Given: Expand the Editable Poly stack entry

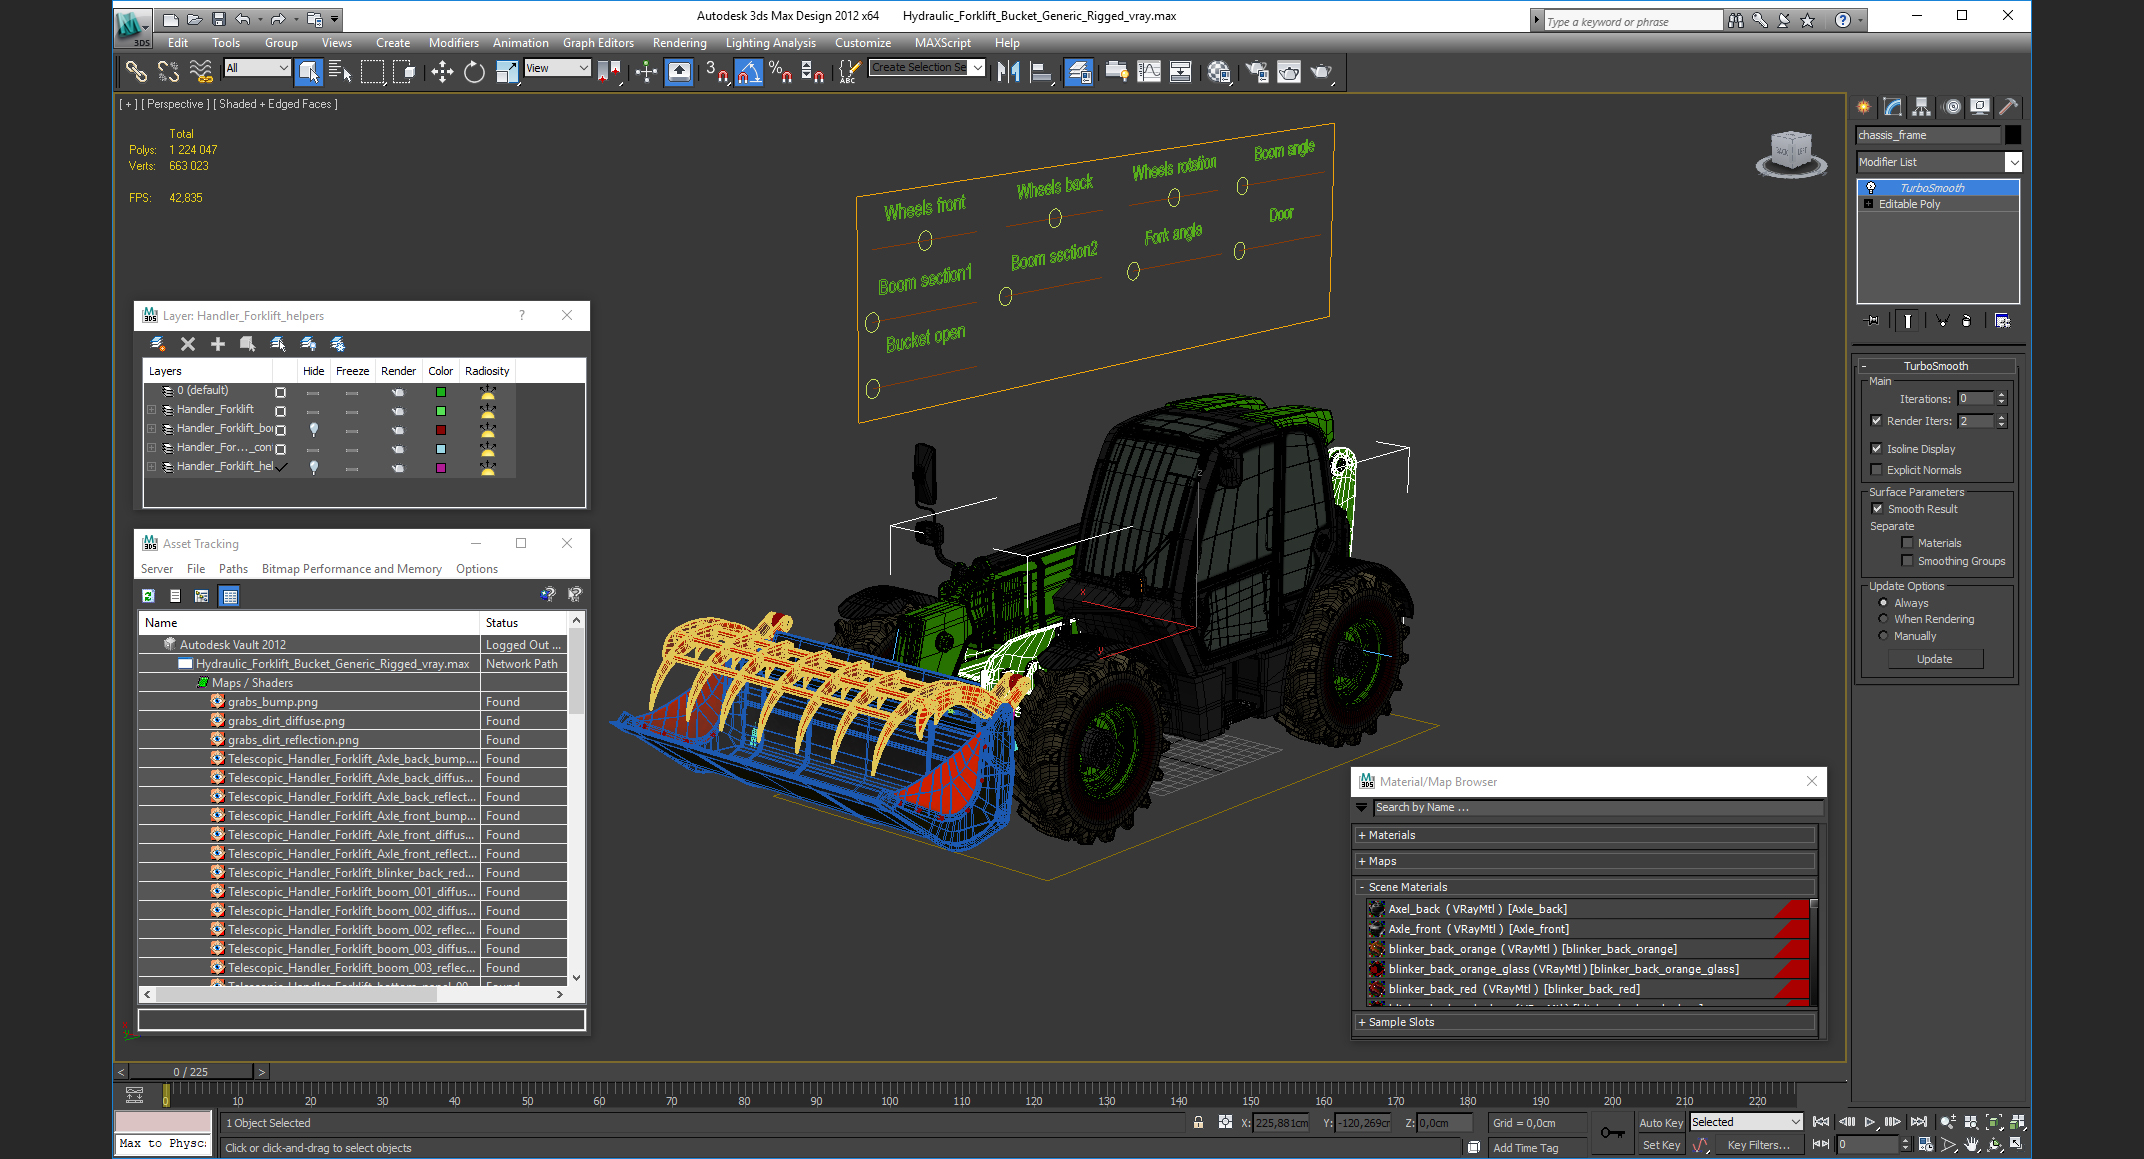Looking at the screenshot, I should (1868, 204).
